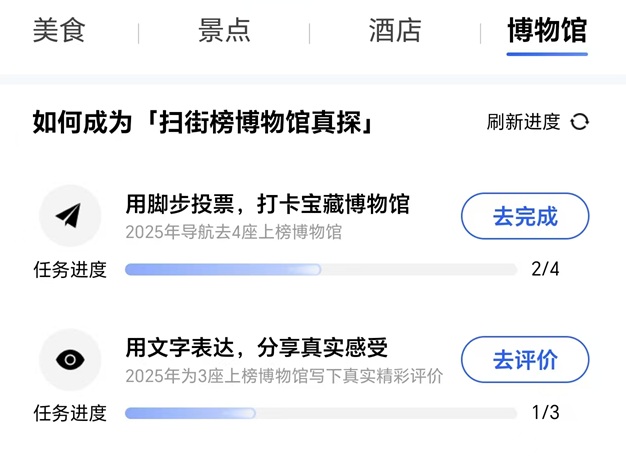Click the 任务进度 label under the eye icon
Image resolution: width=626 pixels, height=460 pixels.
tap(70, 413)
